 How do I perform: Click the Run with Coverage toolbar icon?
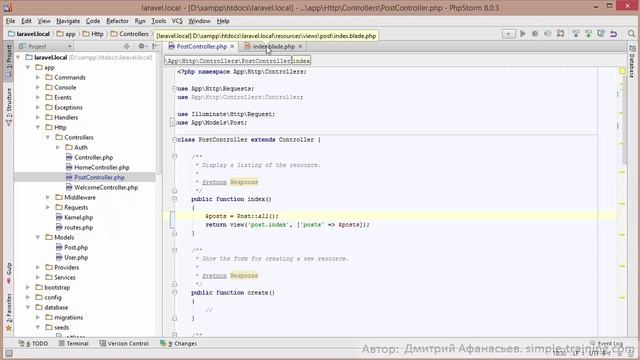pos(547,34)
